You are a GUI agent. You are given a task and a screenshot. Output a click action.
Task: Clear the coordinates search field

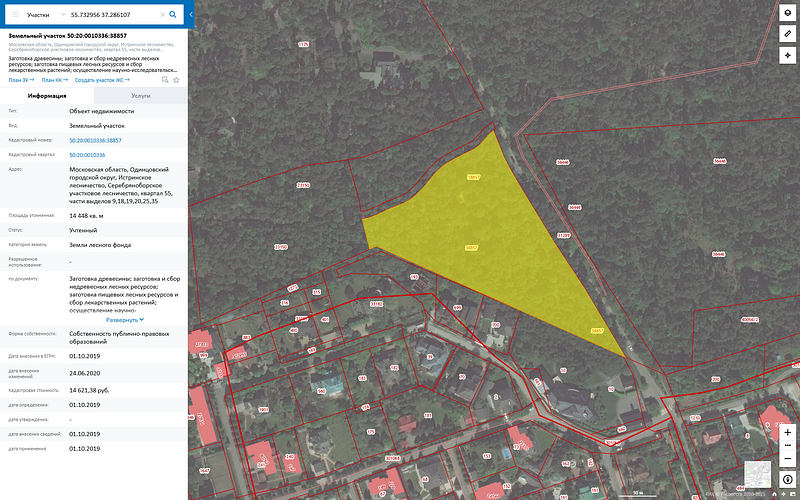pos(160,15)
